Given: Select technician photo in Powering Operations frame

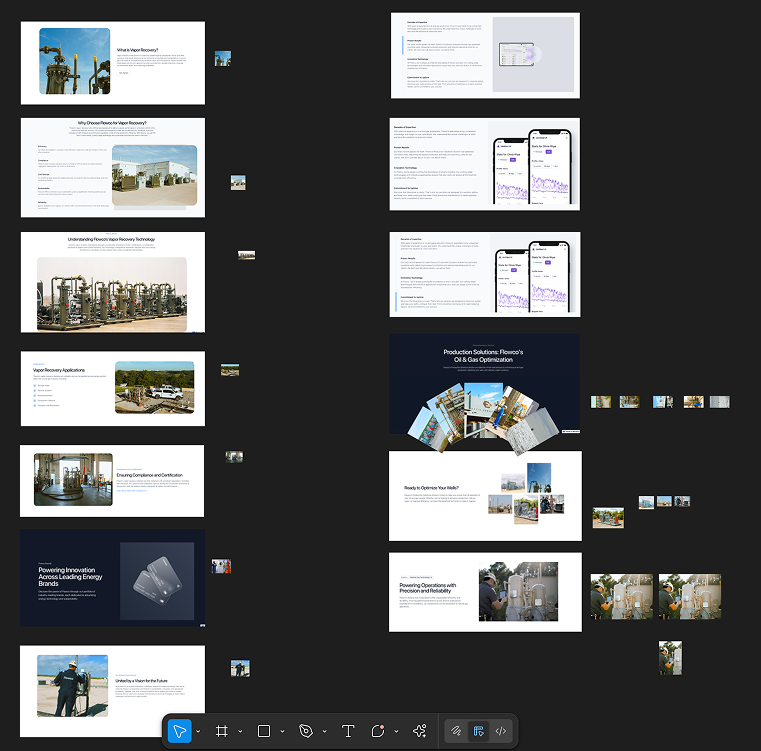Looking at the screenshot, I should tap(518, 592).
